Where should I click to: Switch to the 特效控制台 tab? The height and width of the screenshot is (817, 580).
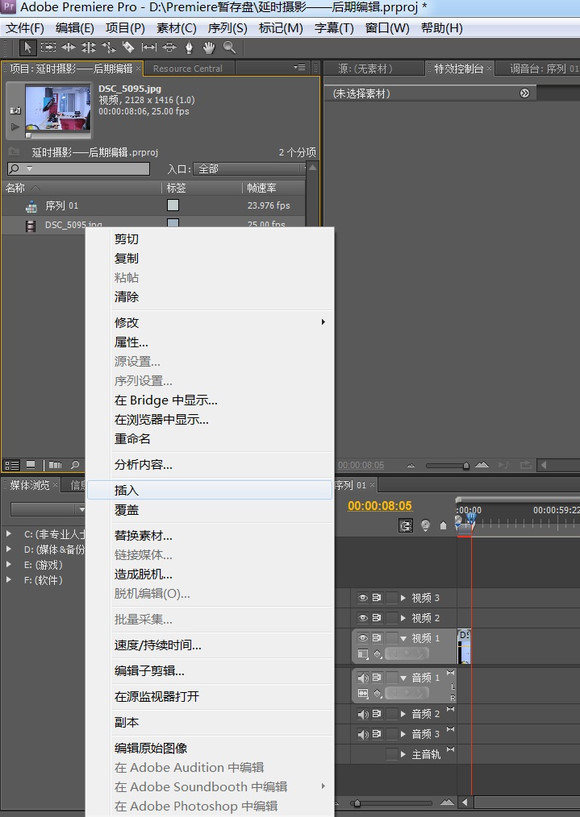tap(458, 68)
